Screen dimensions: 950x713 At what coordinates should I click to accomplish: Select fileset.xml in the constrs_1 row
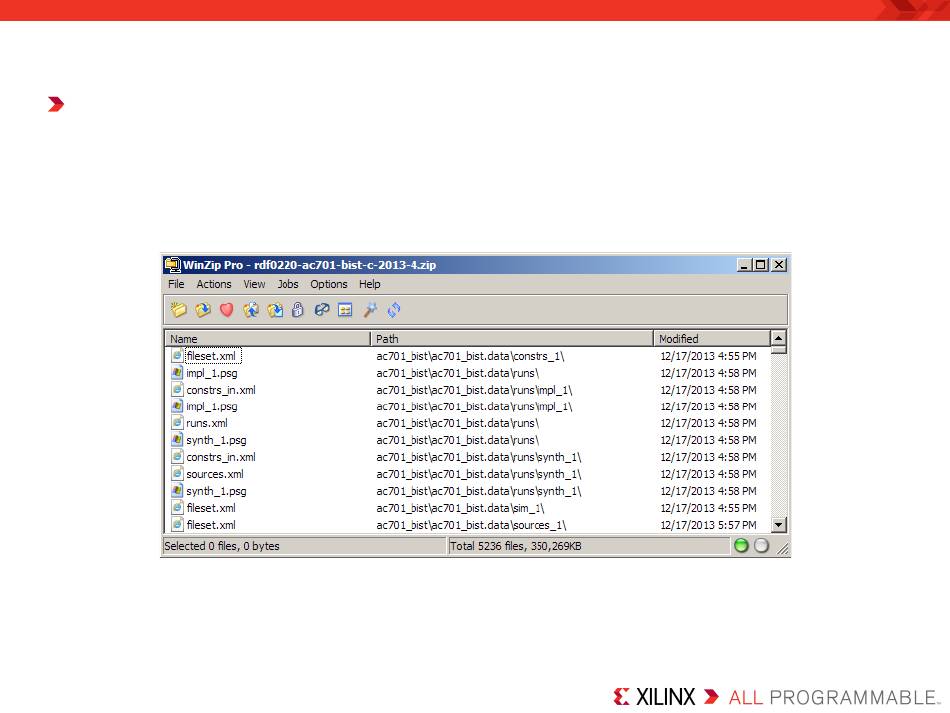click(x=211, y=356)
